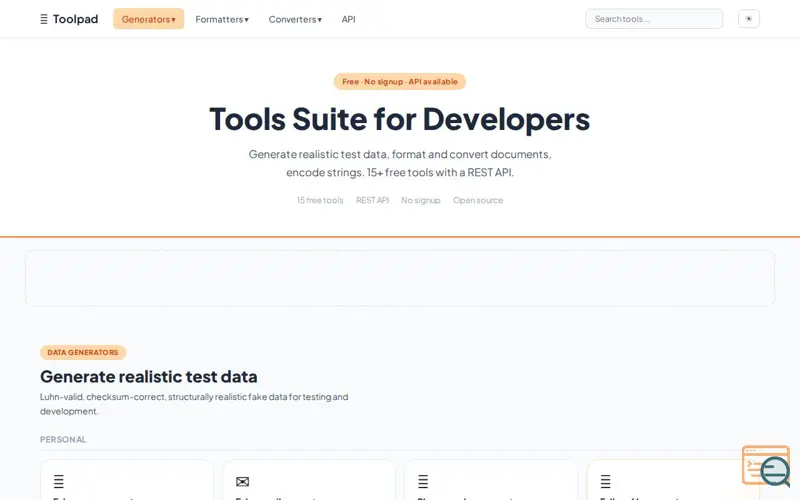
Task: Click the 'REST API' hero text
Action: tap(372, 200)
